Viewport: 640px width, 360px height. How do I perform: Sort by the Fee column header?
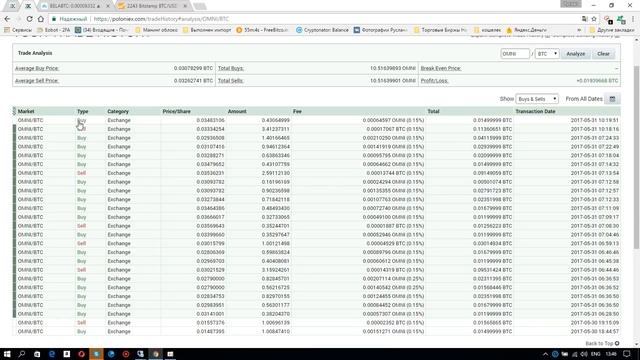click(x=297, y=111)
